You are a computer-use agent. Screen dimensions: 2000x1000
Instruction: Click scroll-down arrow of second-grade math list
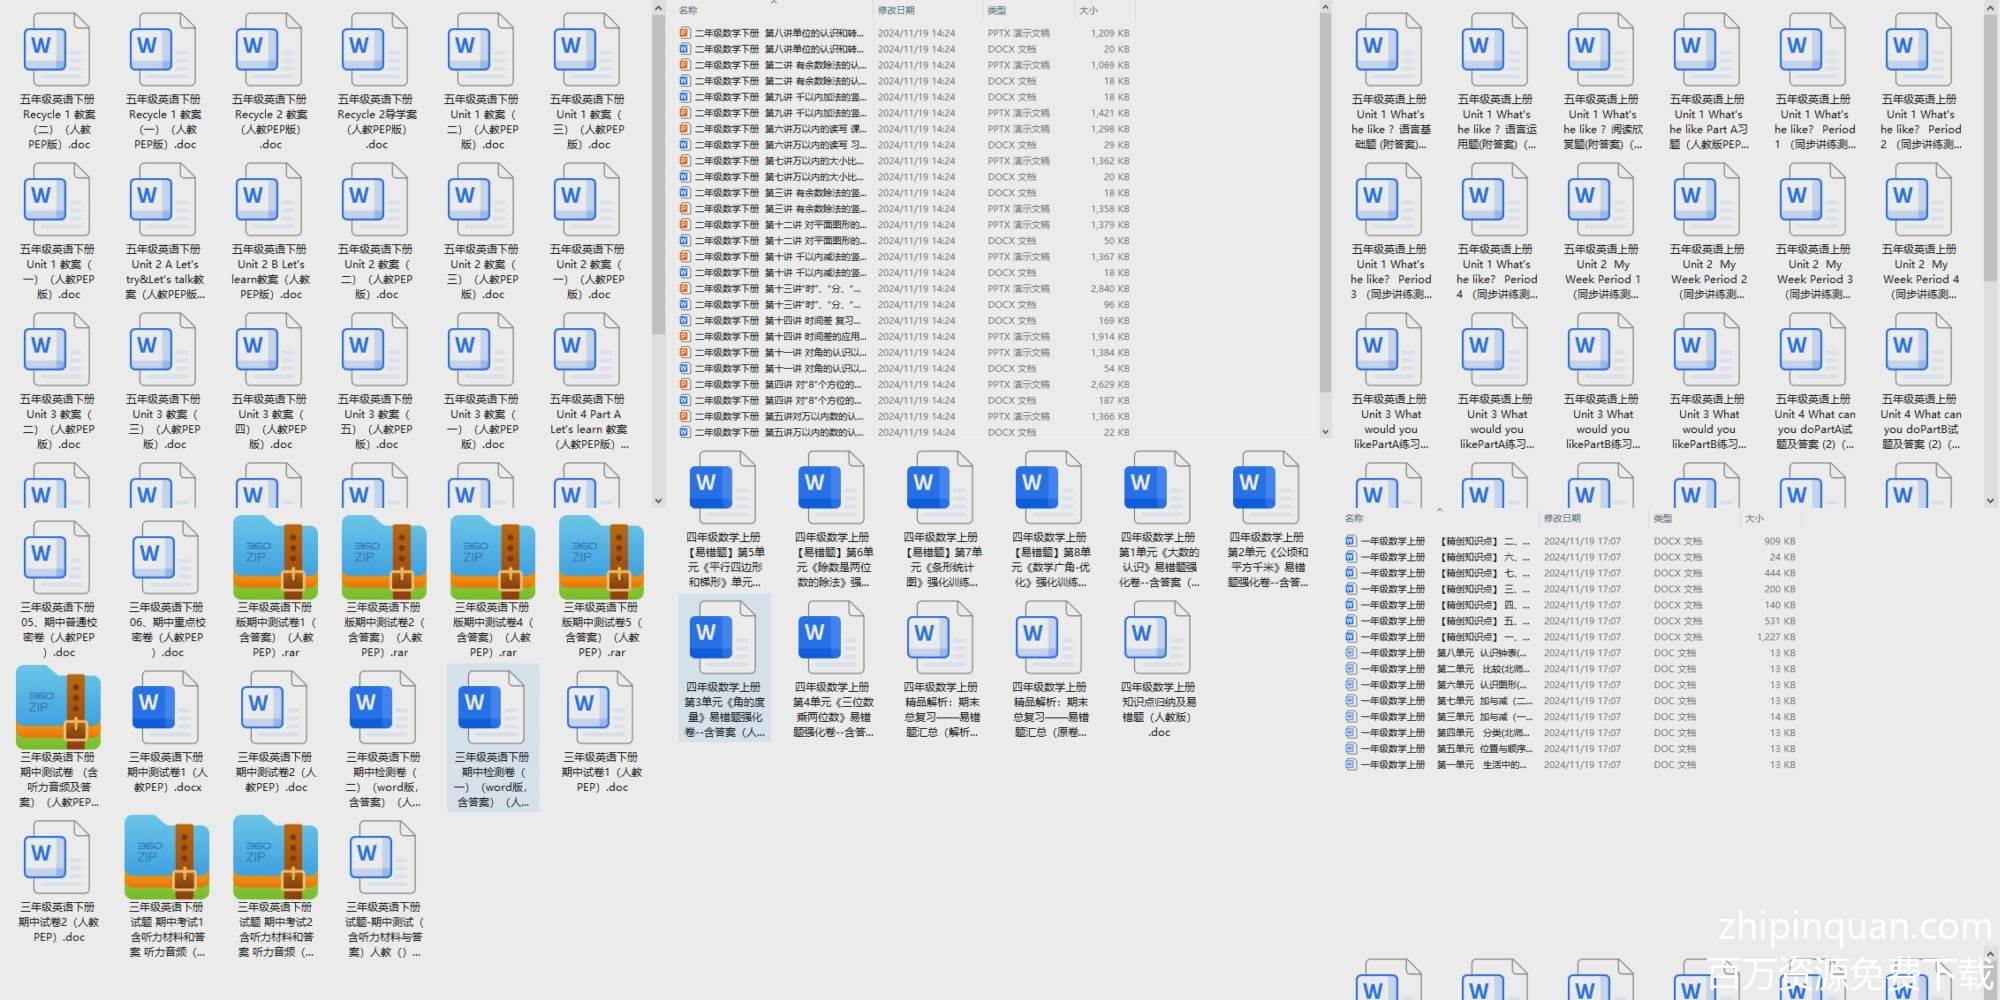(1325, 432)
